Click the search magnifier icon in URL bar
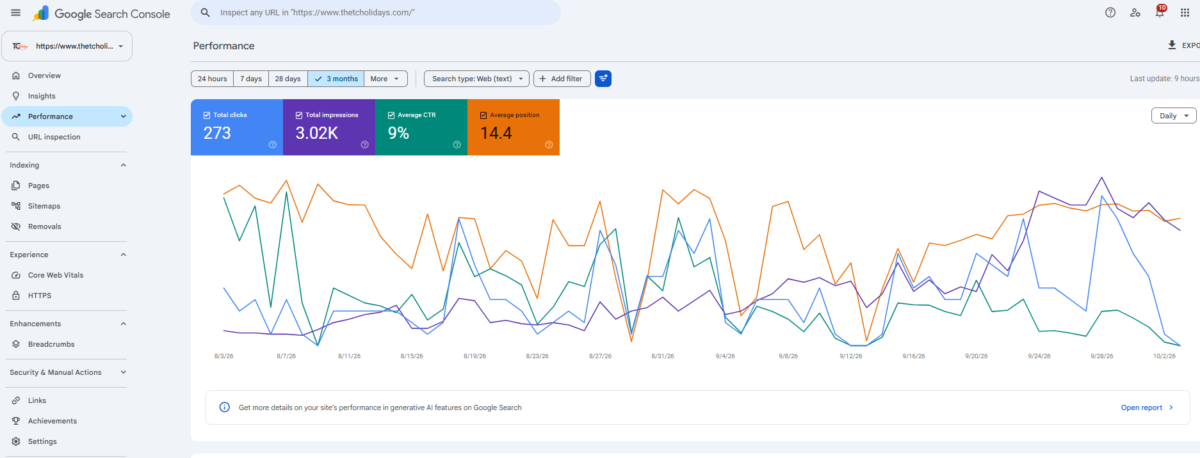 click(205, 13)
